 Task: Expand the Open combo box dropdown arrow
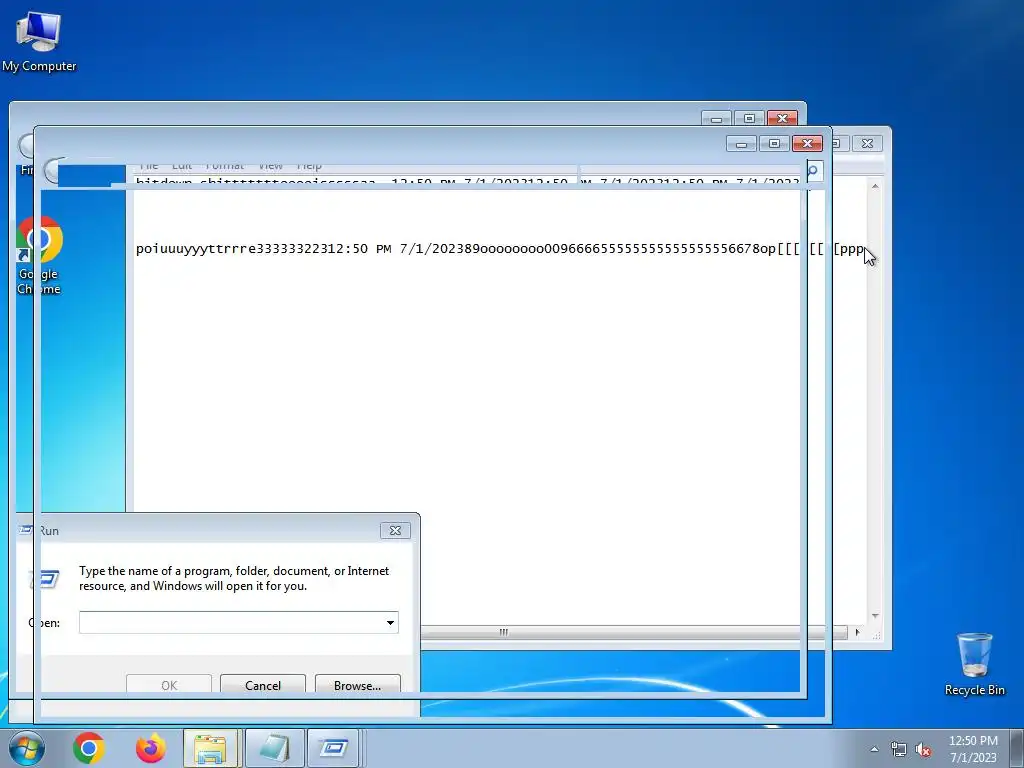point(391,622)
